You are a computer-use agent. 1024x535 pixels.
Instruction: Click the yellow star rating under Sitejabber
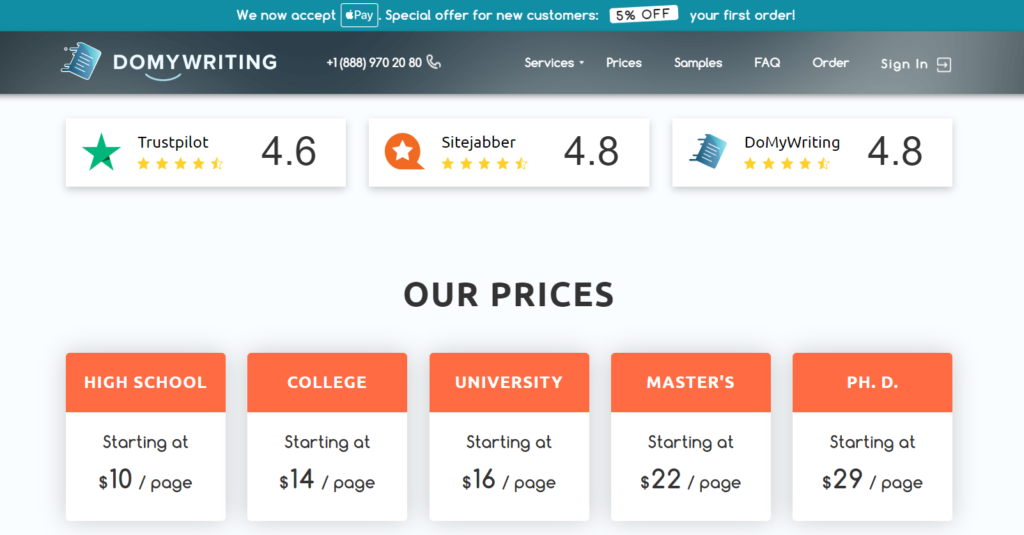pos(484,163)
